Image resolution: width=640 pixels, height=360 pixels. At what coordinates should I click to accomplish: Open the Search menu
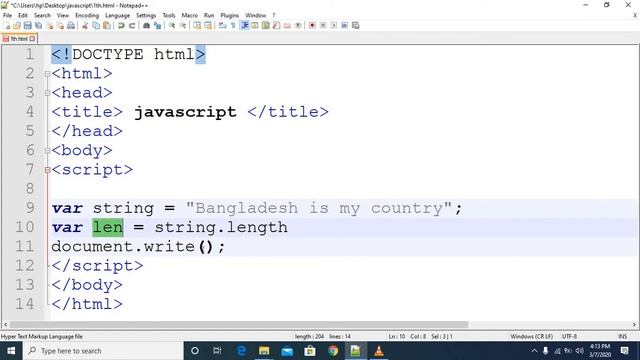42,16
